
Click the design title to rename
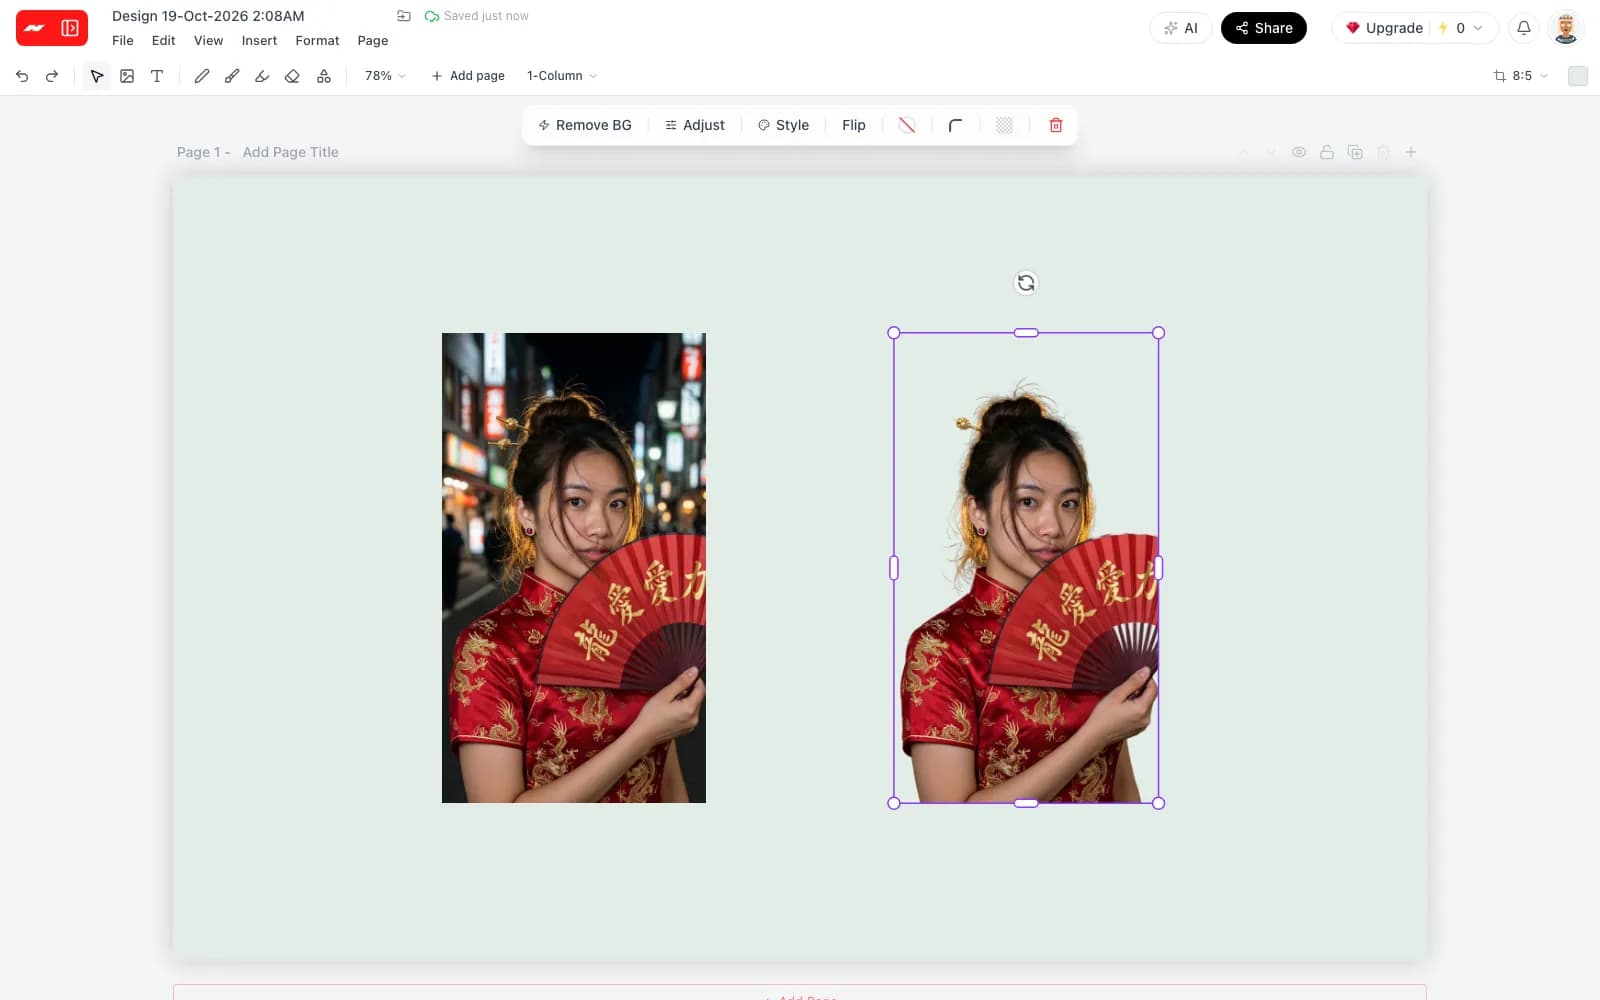coord(208,16)
